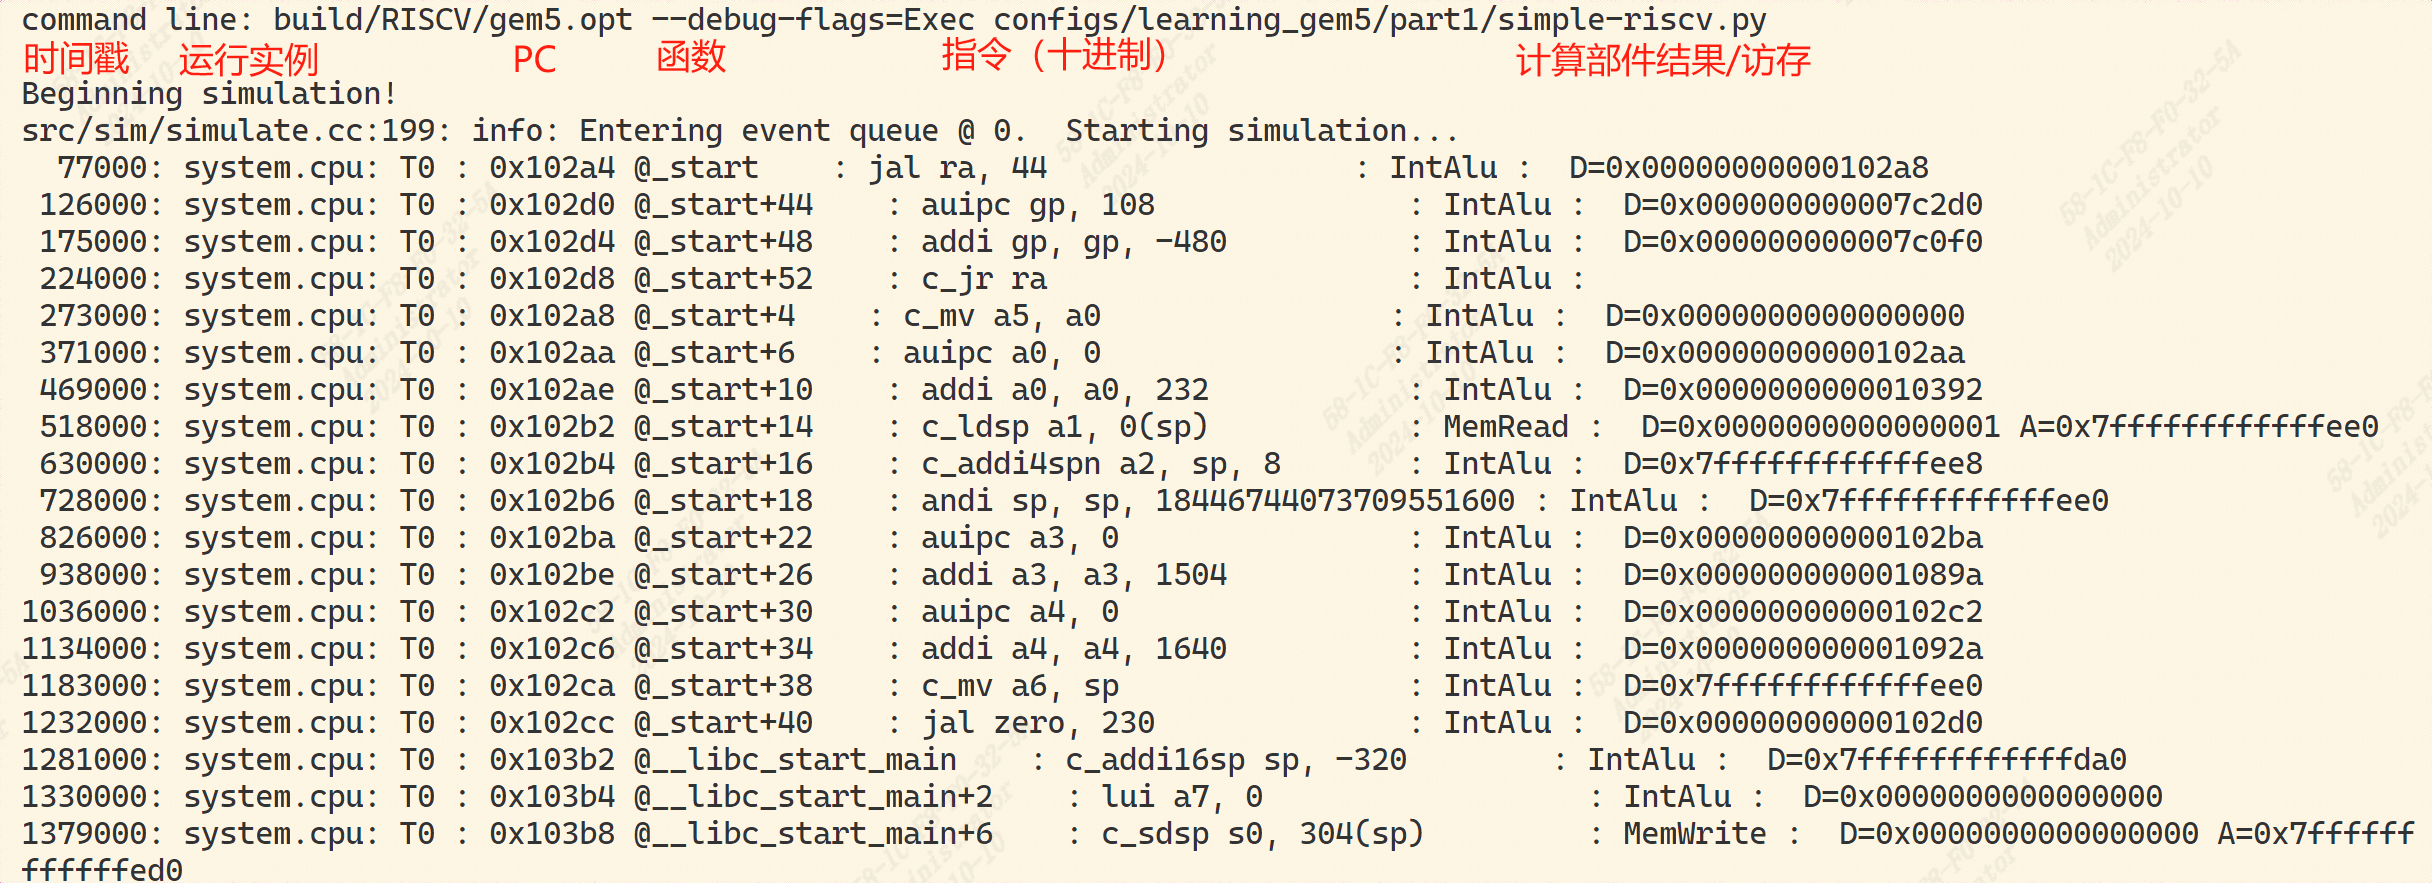Image resolution: width=2432 pixels, height=883 pixels.
Task: Click the red '时间戳' annotation label
Action: point(76,59)
